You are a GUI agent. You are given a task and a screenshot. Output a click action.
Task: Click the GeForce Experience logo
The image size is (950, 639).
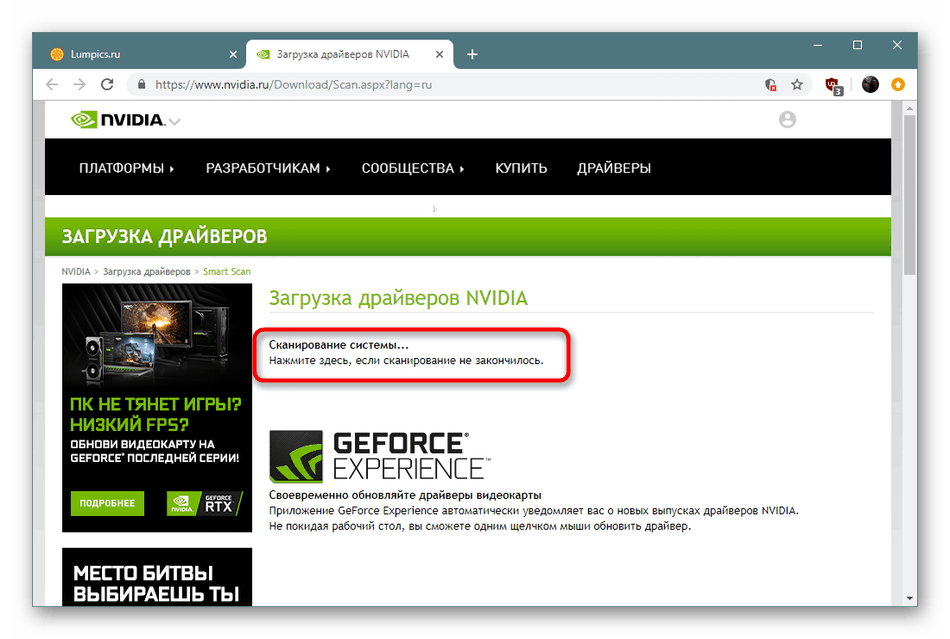coord(380,457)
